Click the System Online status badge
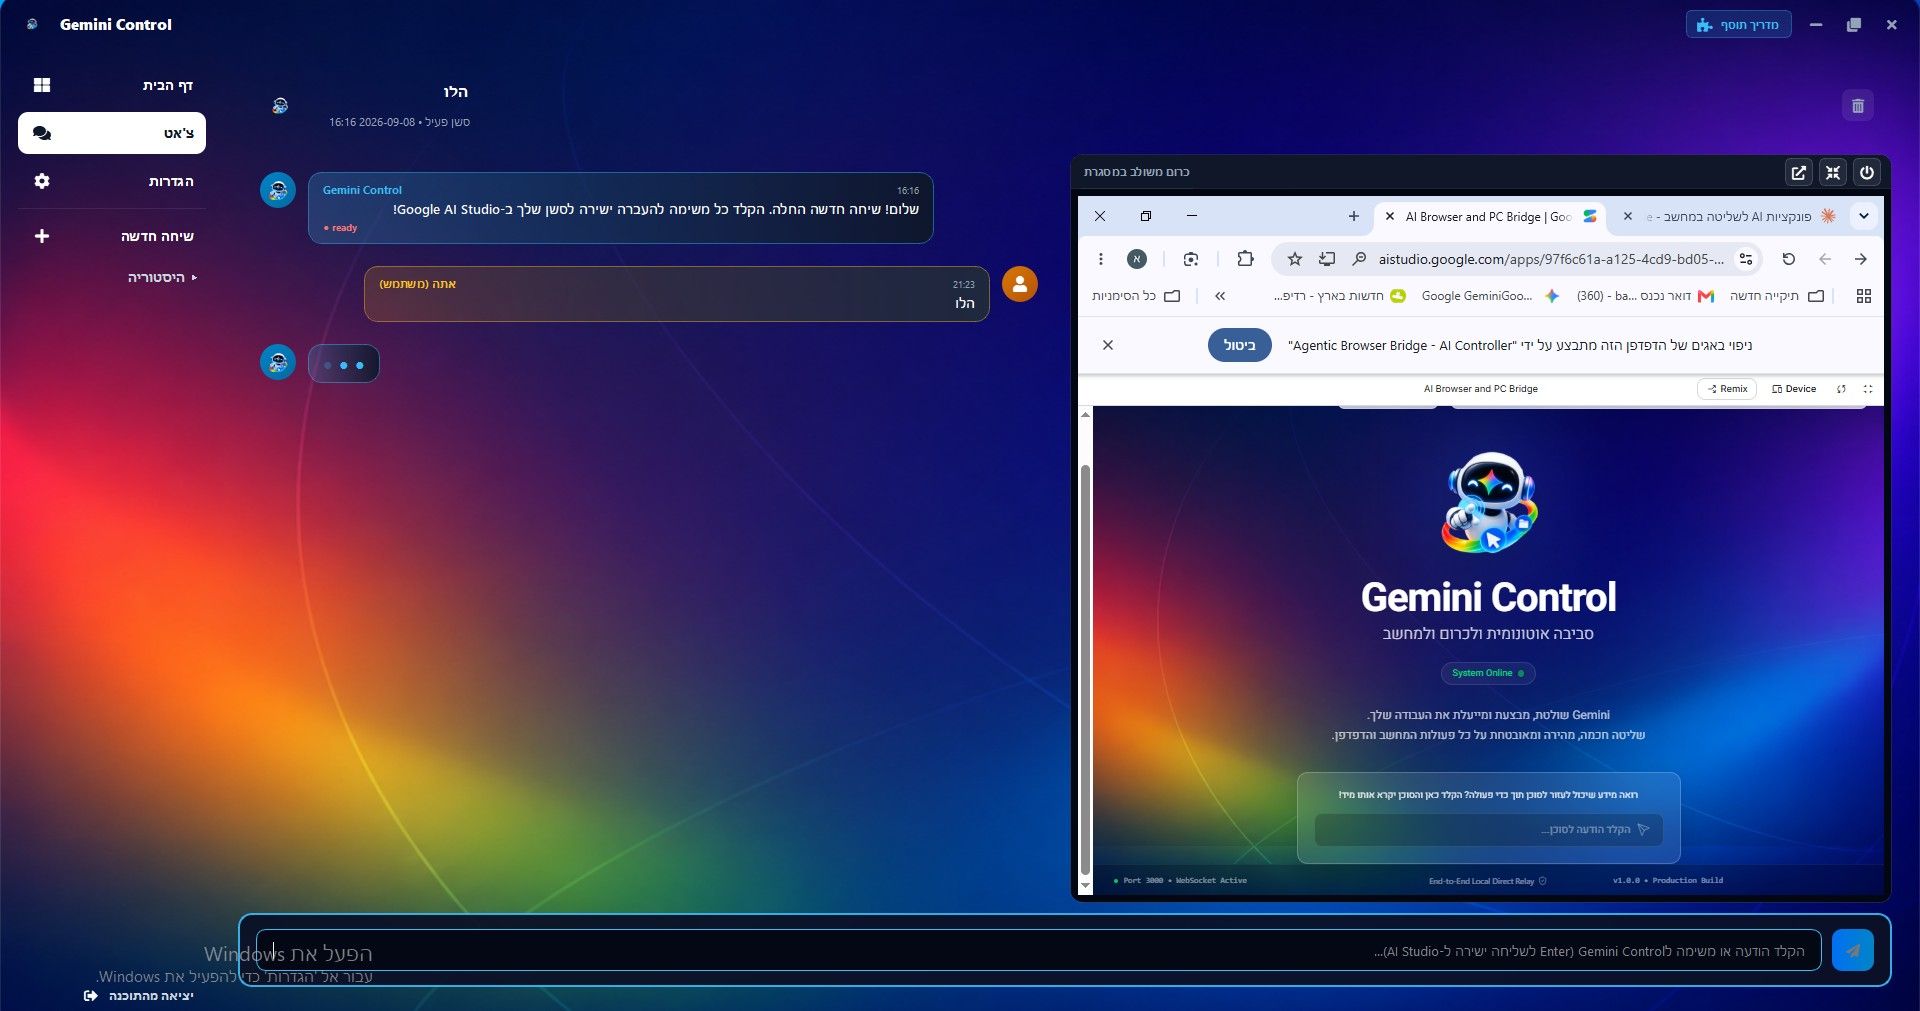 [x=1488, y=673]
